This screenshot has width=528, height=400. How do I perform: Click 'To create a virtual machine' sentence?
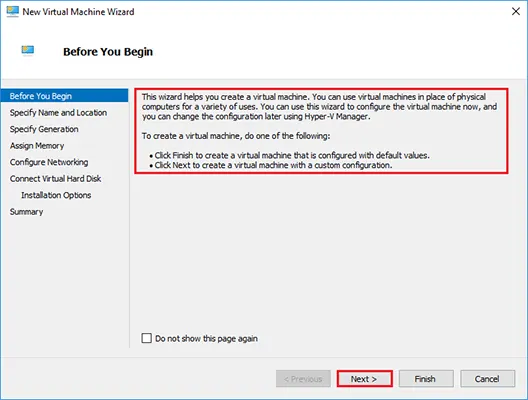[x=236, y=136]
